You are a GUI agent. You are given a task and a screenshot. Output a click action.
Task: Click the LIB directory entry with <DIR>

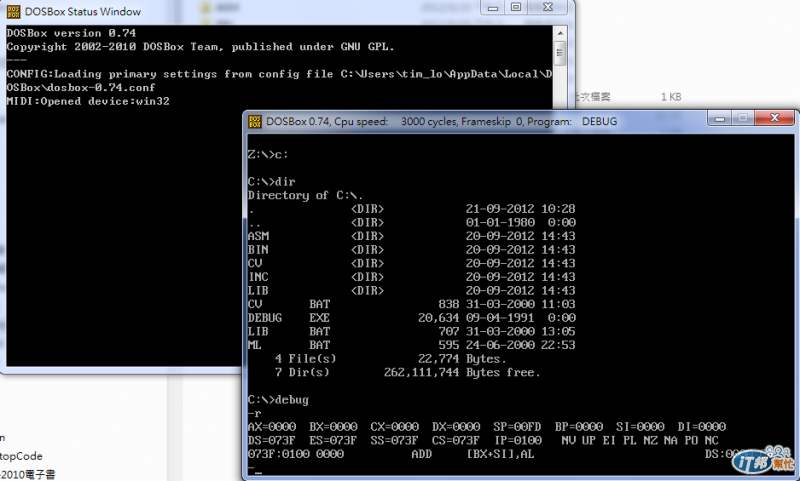click(411, 291)
